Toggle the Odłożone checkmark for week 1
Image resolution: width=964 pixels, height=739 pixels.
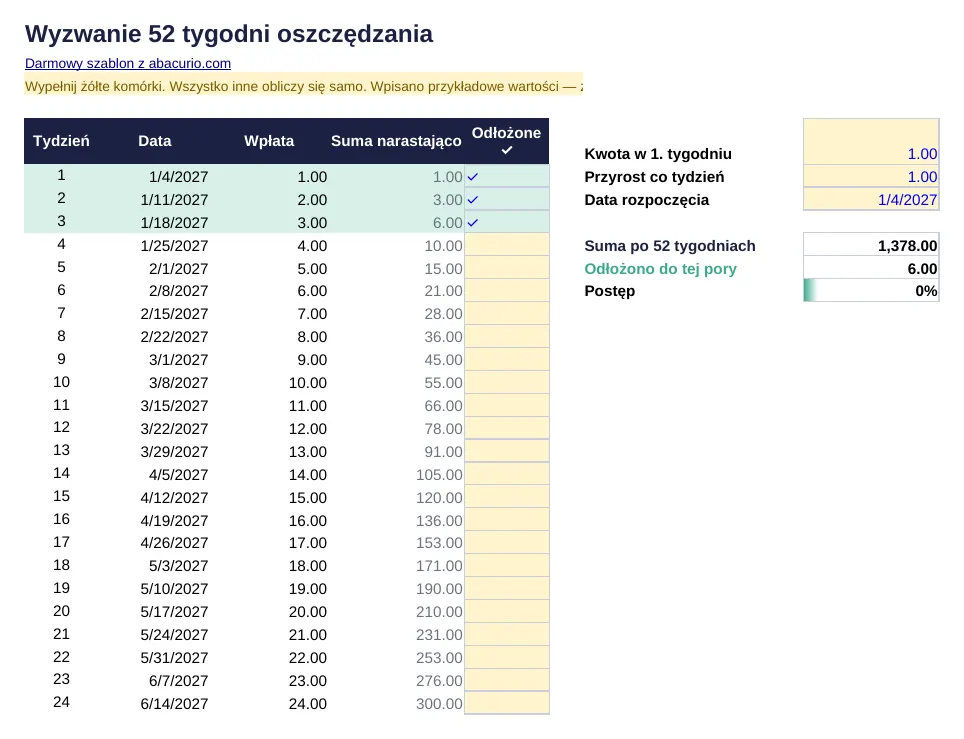coord(507,176)
